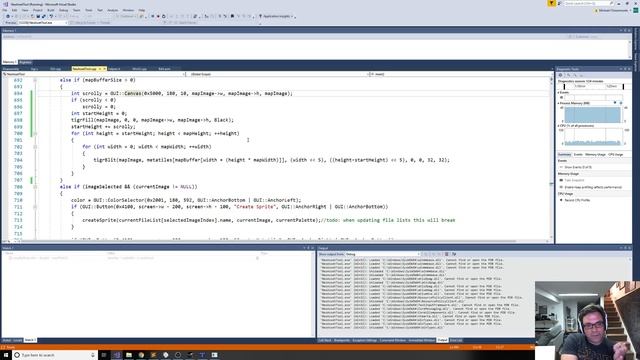Open the Show output from dropdown
Screen dimensions: 640x360
pyautogui.click(x=382, y=254)
